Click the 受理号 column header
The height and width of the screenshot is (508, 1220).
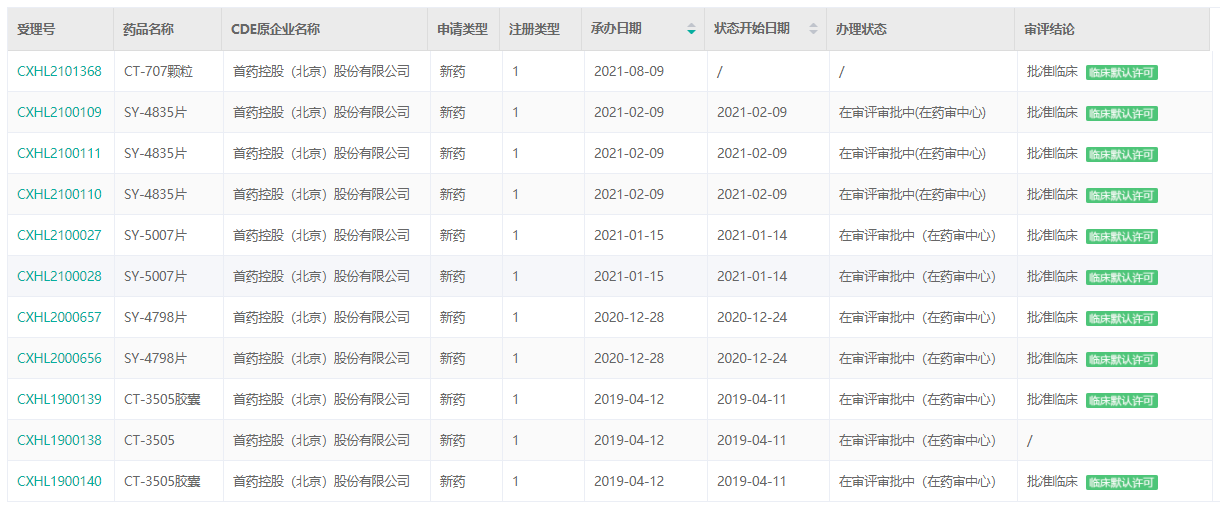(36, 29)
